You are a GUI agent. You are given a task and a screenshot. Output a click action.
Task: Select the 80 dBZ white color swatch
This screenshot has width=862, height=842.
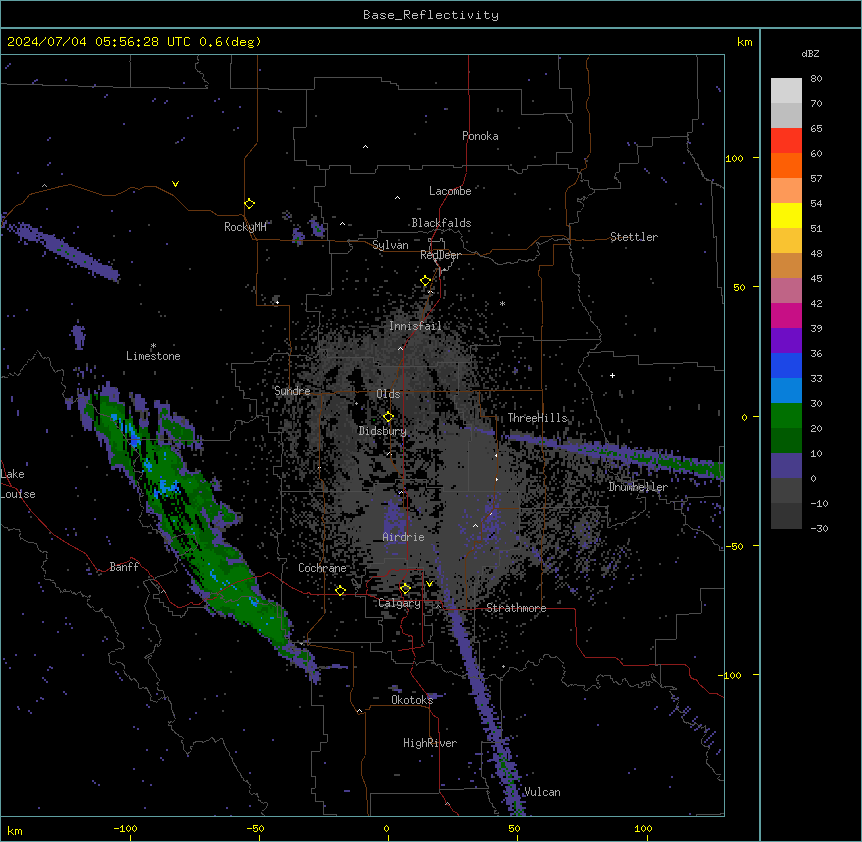[786, 91]
